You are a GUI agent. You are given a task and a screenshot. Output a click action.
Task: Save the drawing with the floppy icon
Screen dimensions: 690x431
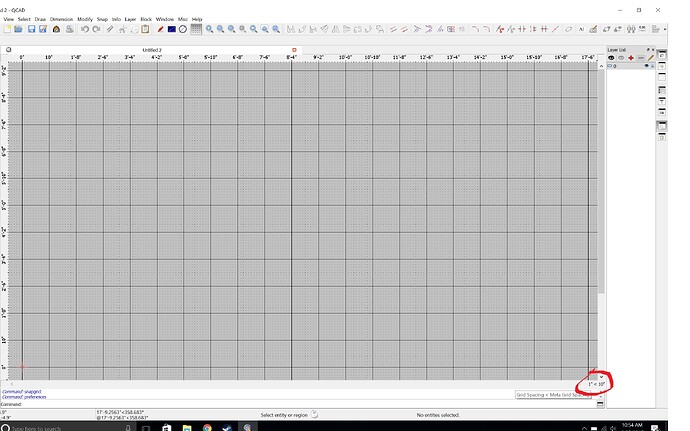[31, 29]
